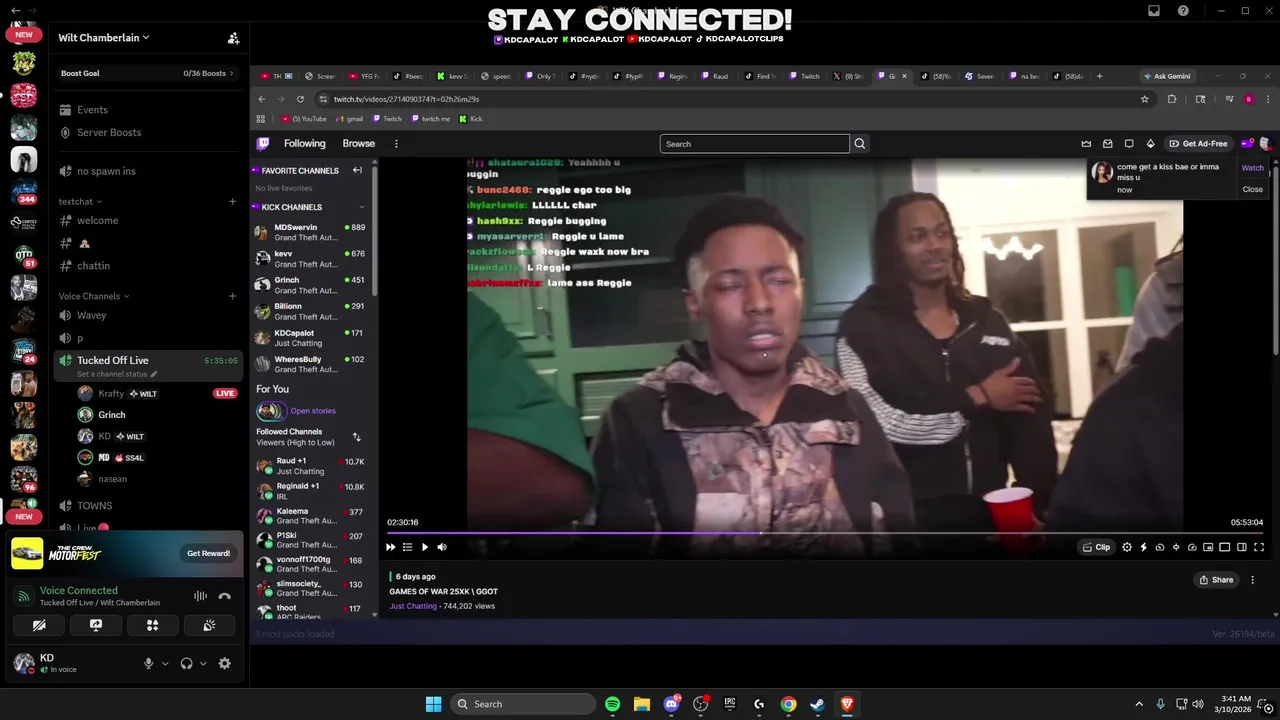Open Twitch more options three-dot menu beside Browse
This screenshot has height=720, width=1280.
pos(396,144)
